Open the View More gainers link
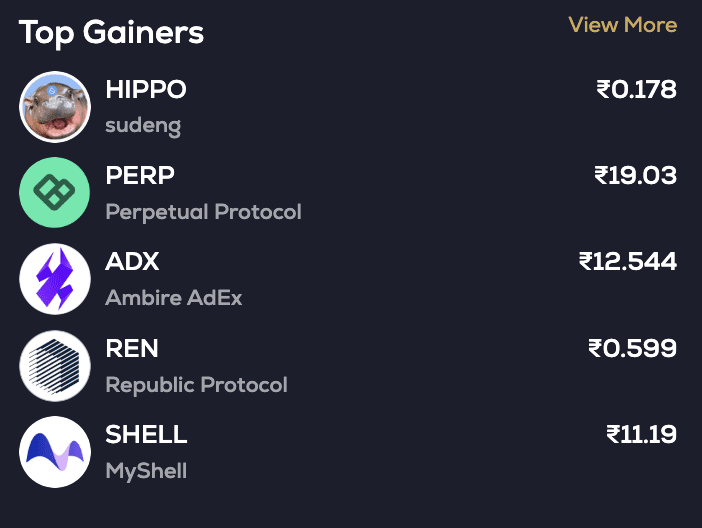The image size is (702, 528). coord(622,25)
